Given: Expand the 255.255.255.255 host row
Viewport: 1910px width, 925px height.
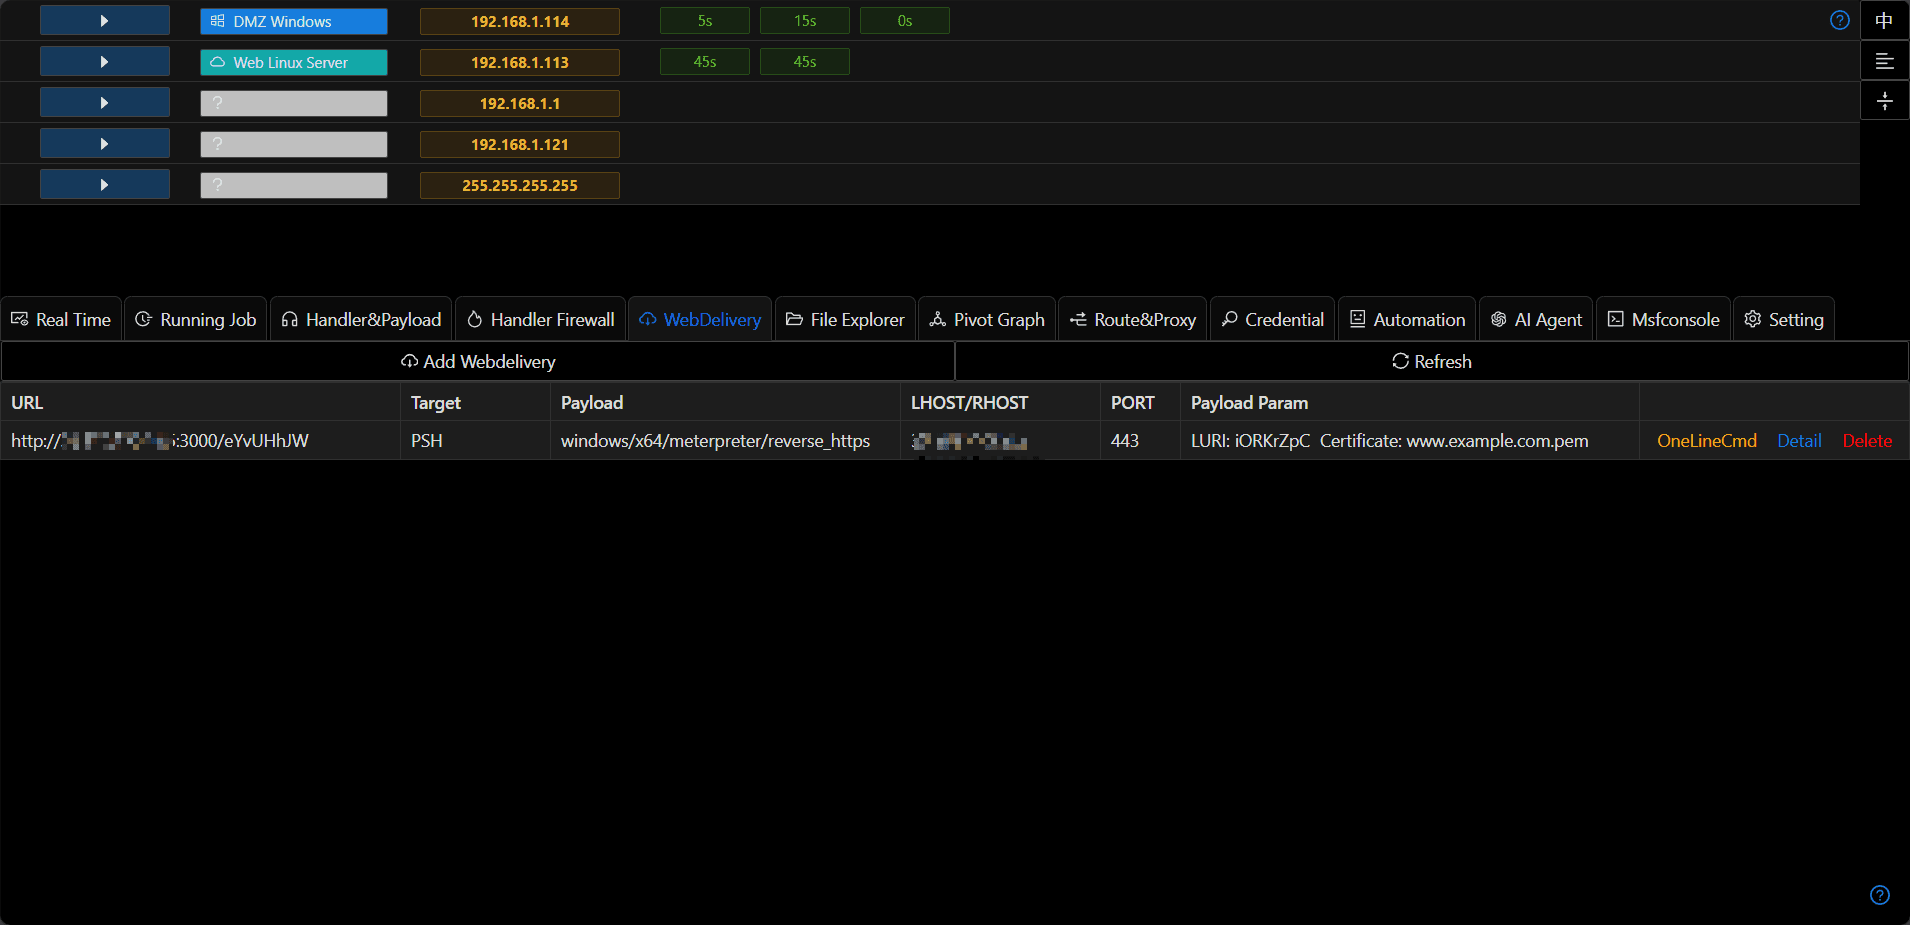Looking at the screenshot, I should pos(104,185).
